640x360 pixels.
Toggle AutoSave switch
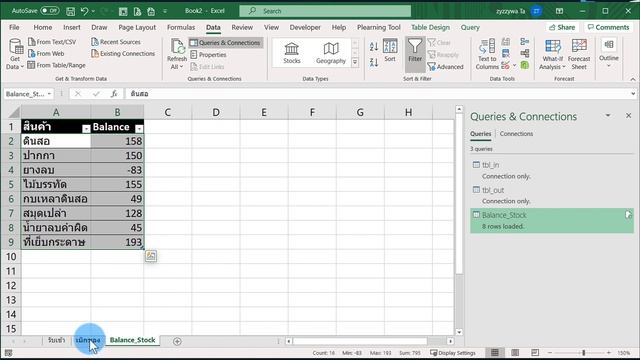[x=50, y=11]
